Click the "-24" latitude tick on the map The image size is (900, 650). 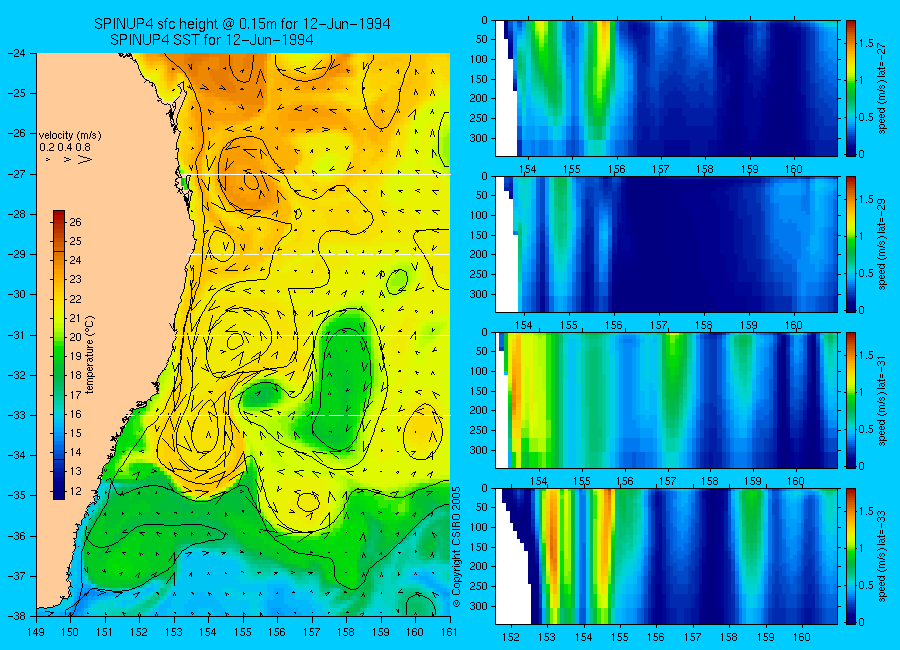[19, 53]
